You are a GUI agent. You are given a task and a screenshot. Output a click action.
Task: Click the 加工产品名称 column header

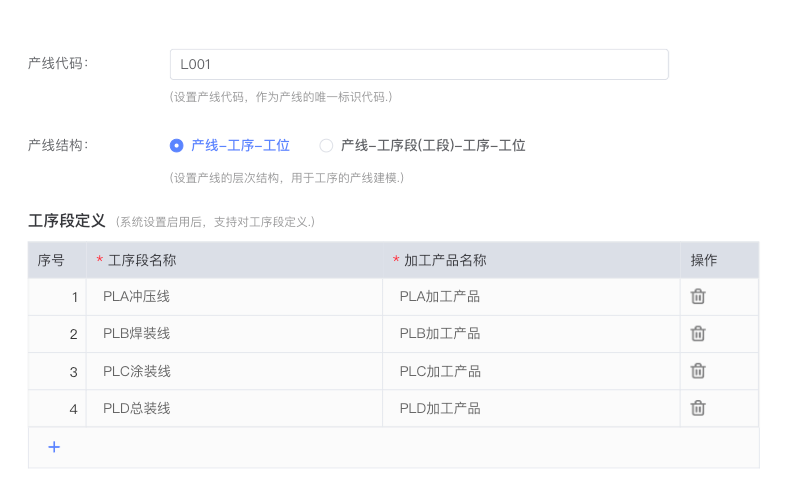(445, 260)
